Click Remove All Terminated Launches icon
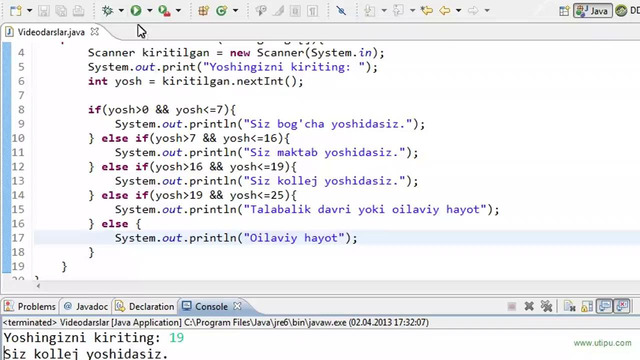 (x=547, y=307)
